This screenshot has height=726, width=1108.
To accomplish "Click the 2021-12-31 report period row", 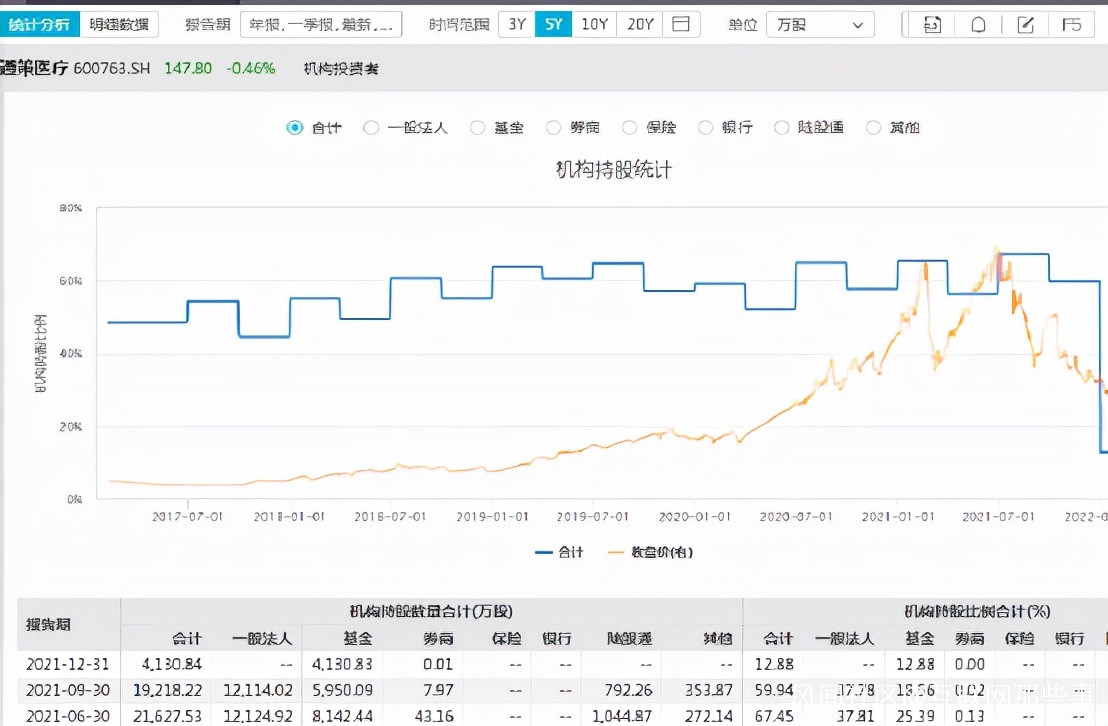I will click(x=68, y=664).
